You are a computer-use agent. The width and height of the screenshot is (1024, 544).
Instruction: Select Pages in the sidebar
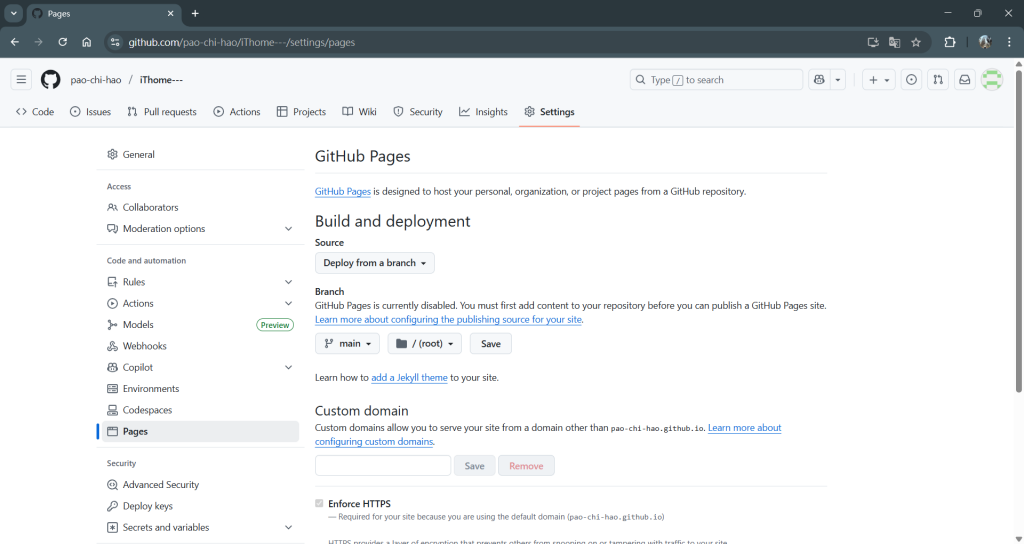(x=200, y=432)
